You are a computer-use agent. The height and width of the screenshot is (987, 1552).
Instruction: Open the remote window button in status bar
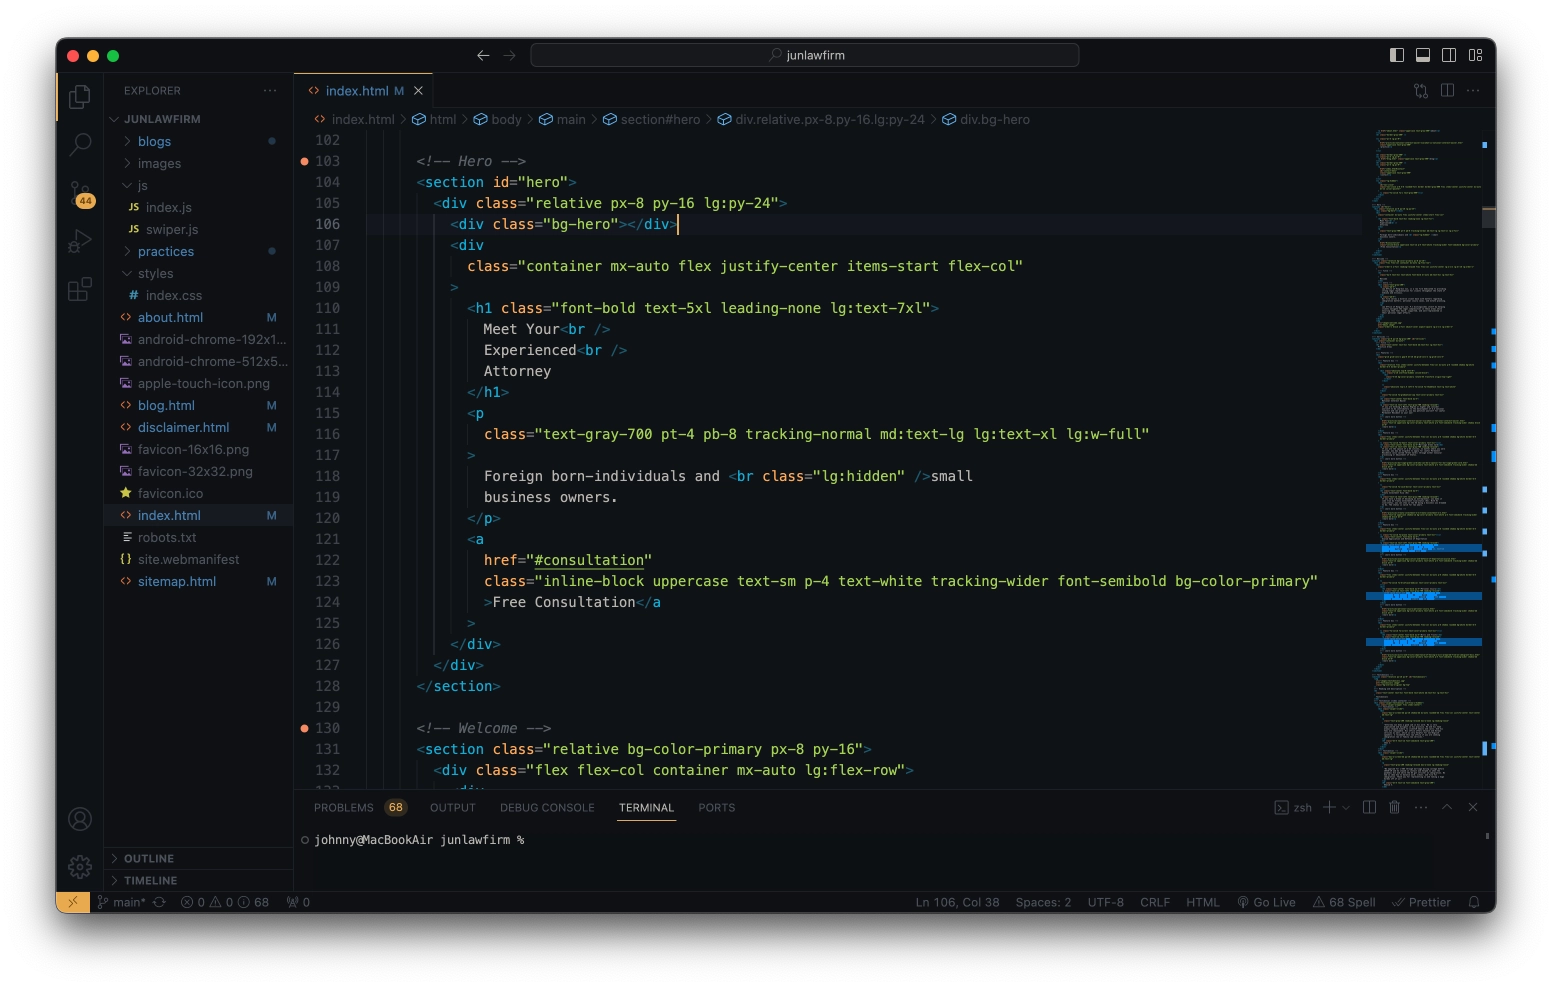pyautogui.click(x=73, y=902)
